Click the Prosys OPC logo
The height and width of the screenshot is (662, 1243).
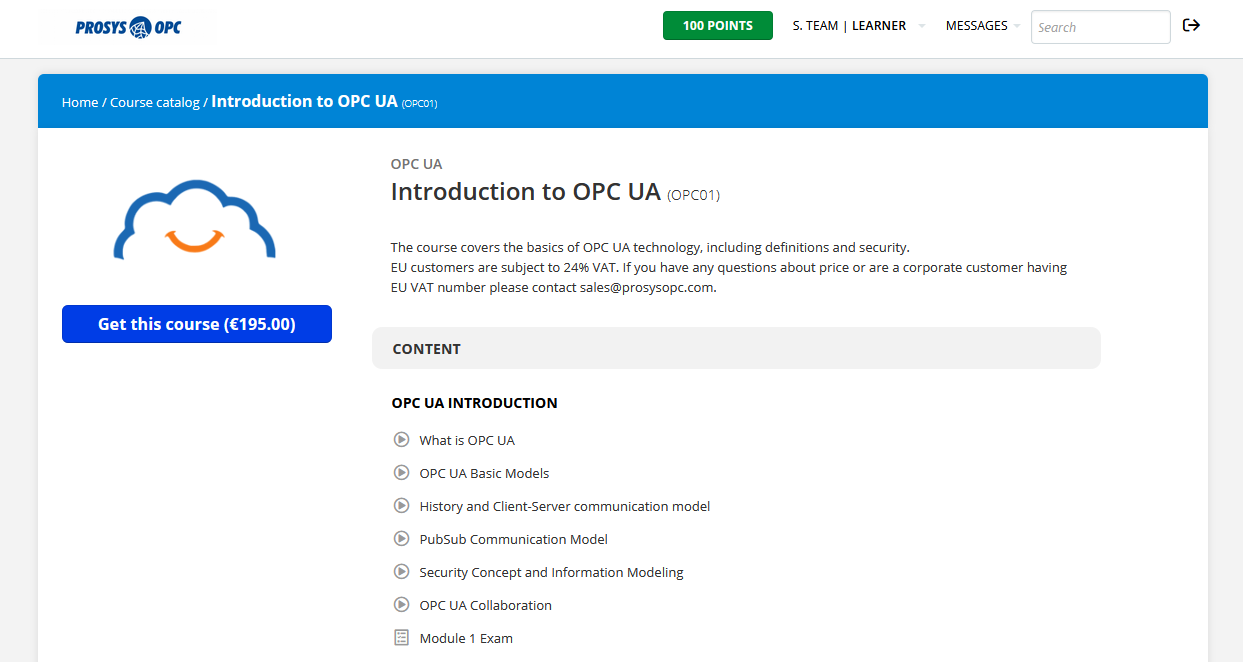coord(128,27)
